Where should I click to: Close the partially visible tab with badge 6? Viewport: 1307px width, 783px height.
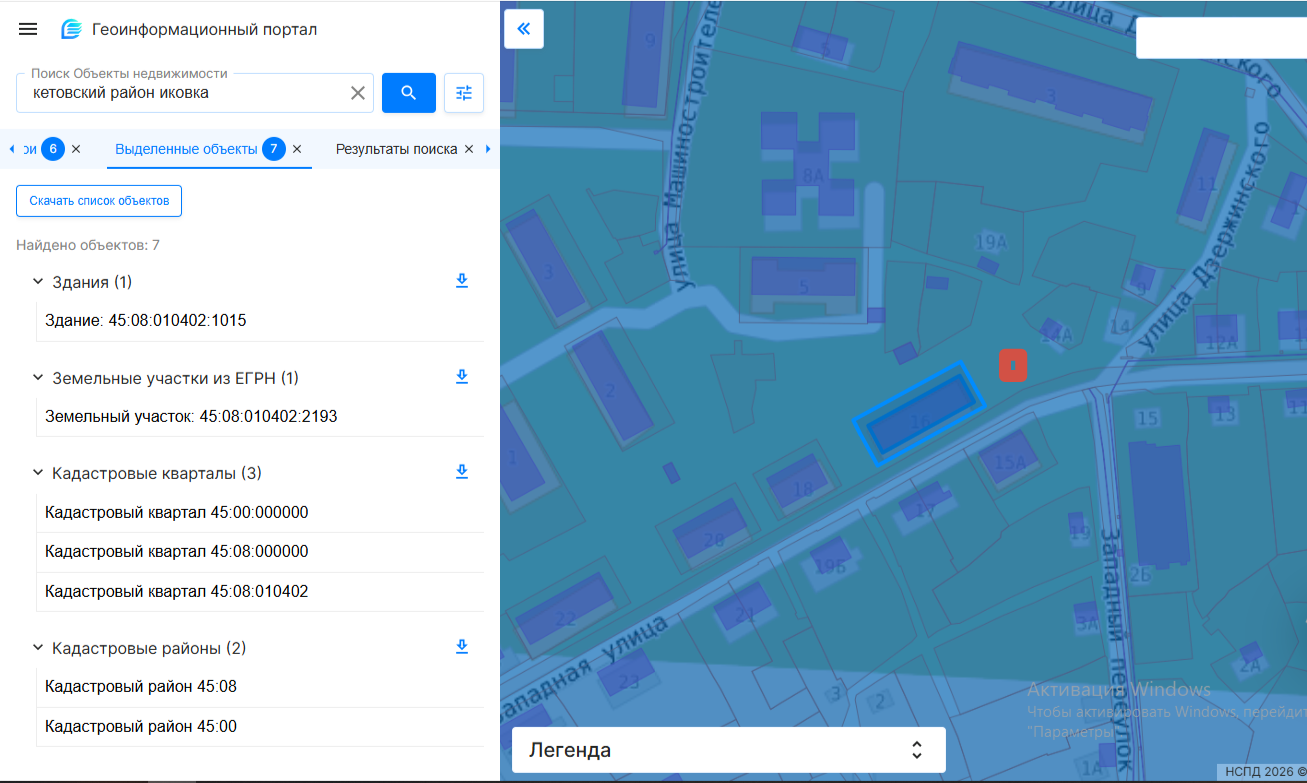tap(76, 149)
